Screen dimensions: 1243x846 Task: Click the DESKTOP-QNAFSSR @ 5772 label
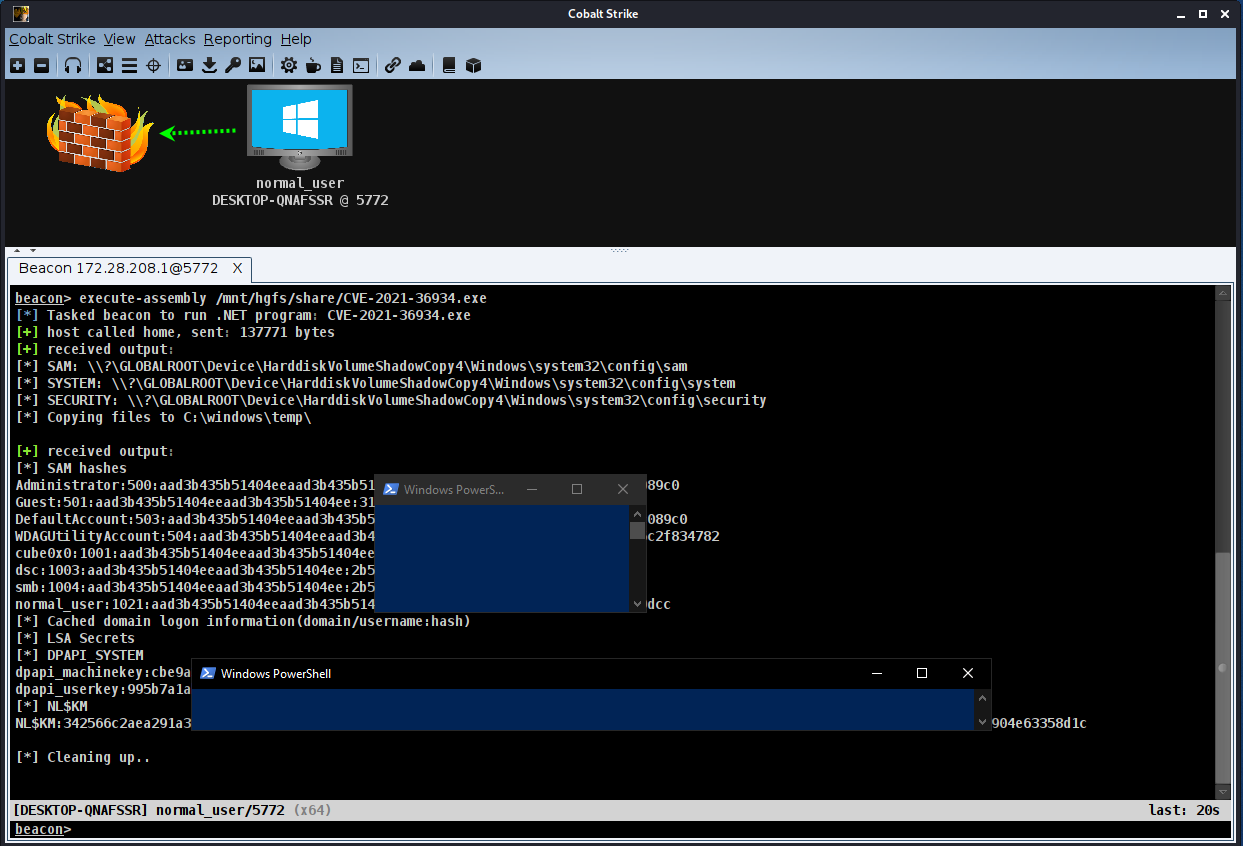[300, 200]
